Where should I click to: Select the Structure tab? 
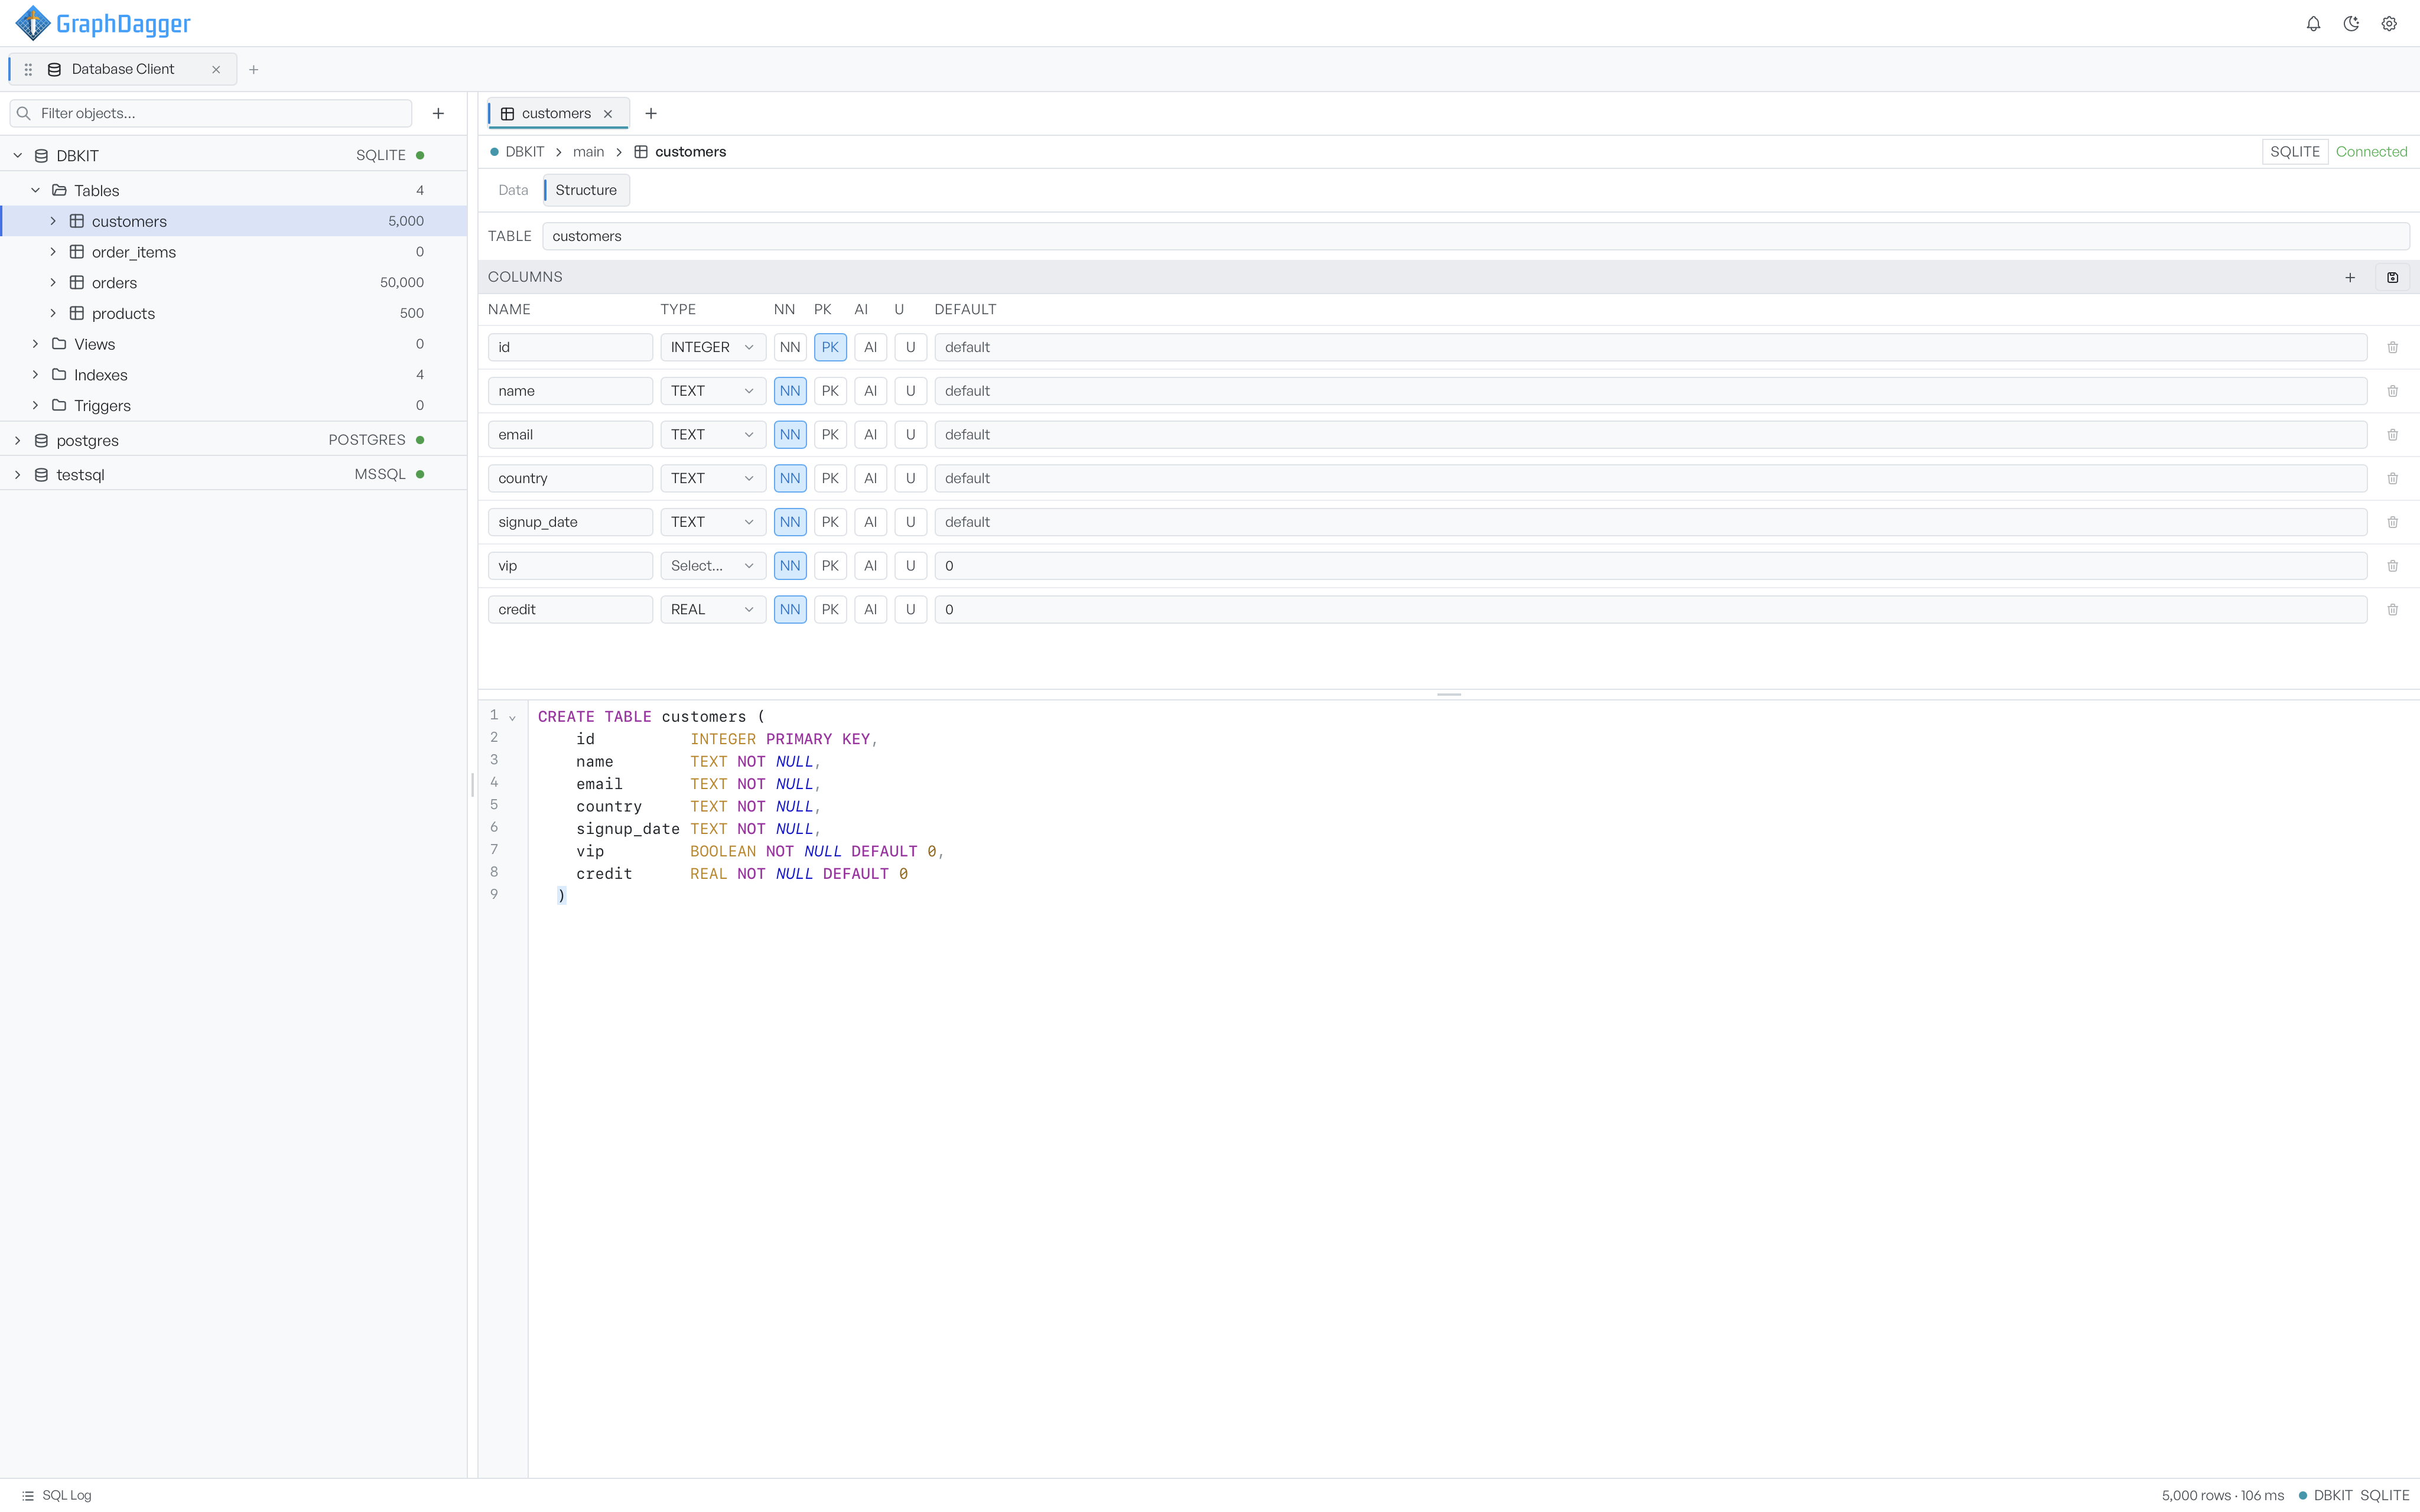(x=586, y=190)
